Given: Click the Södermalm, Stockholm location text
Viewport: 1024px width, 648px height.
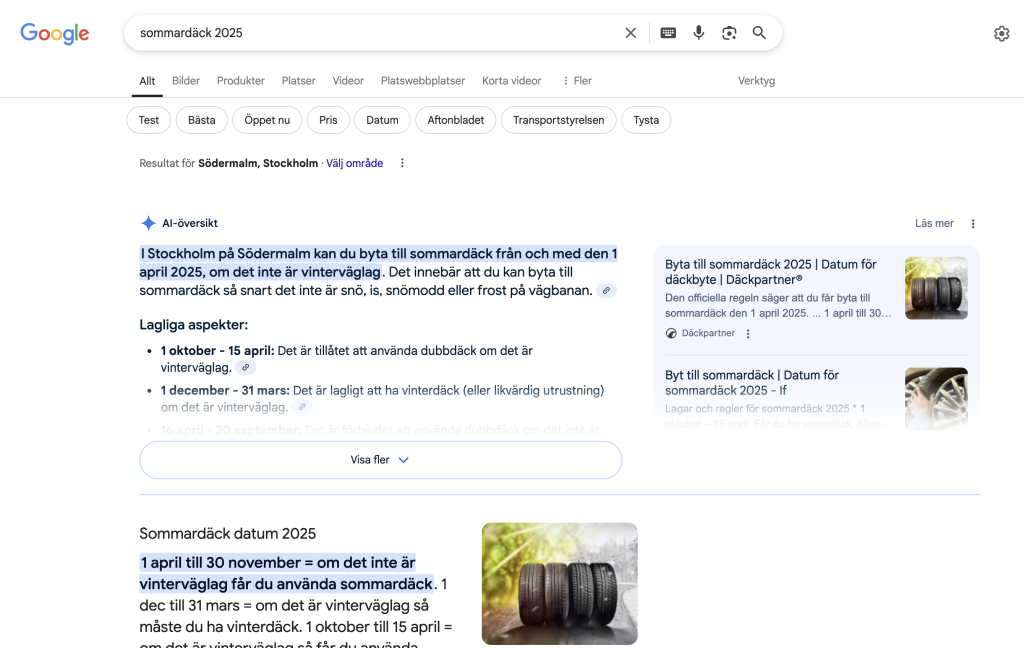Looking at the screenshot, I should pos(258,163).
